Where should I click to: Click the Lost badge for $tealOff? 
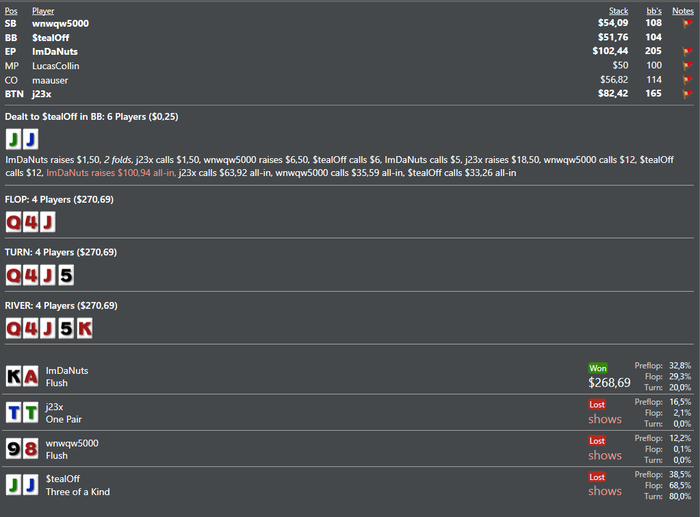coord(597,476)
